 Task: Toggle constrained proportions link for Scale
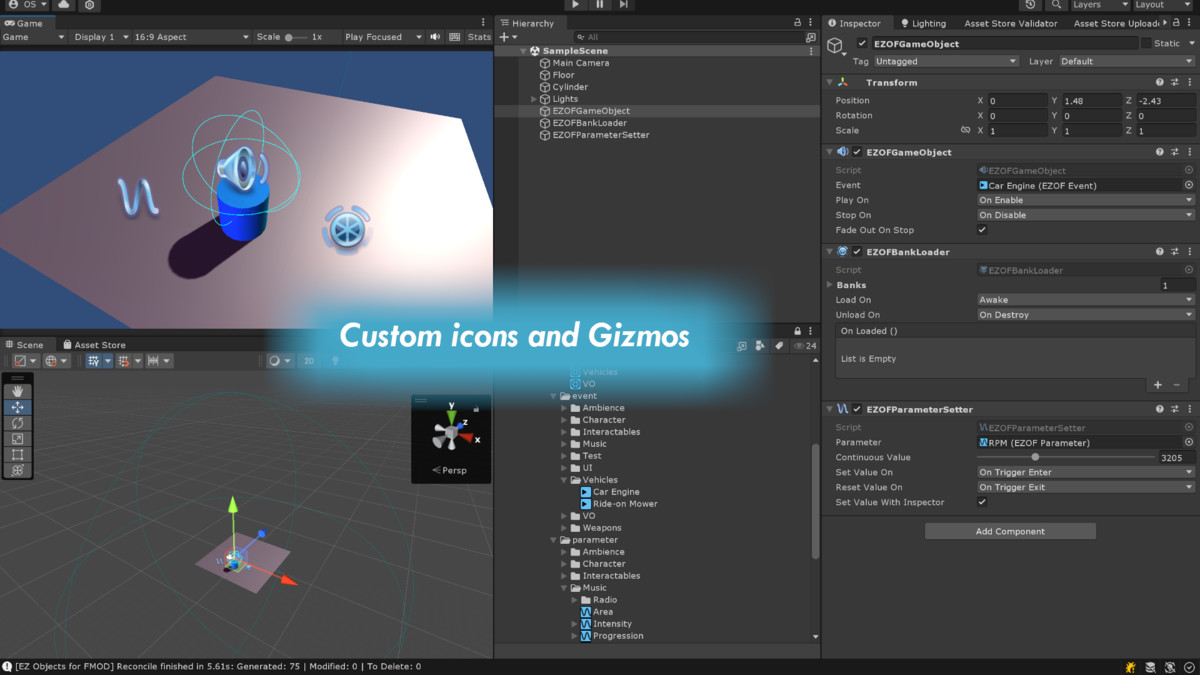point(965,131)
